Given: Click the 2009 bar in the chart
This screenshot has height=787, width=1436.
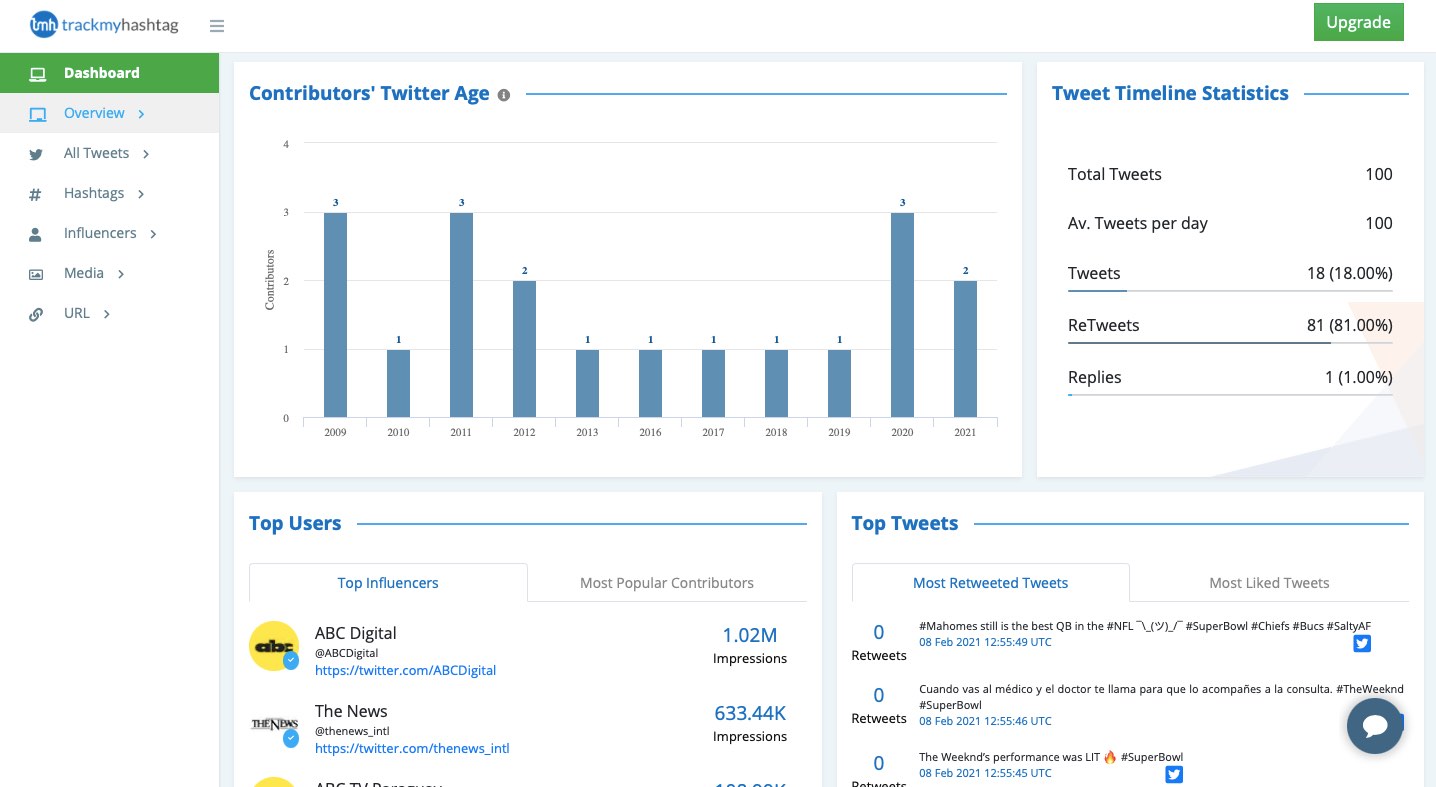Looking at the screenshot, I should click(x=335, y=315).
